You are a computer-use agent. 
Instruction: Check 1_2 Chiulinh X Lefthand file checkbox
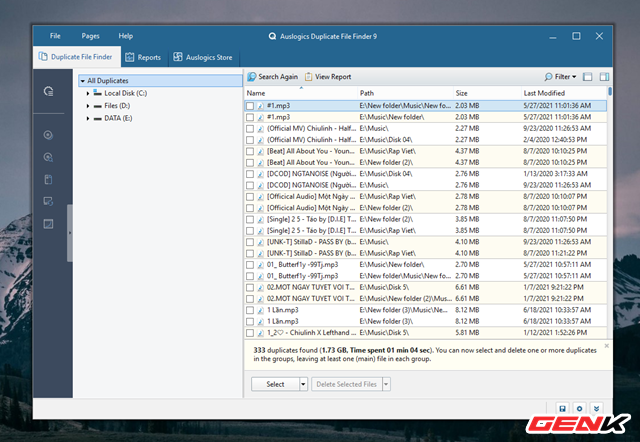point(250,333)
